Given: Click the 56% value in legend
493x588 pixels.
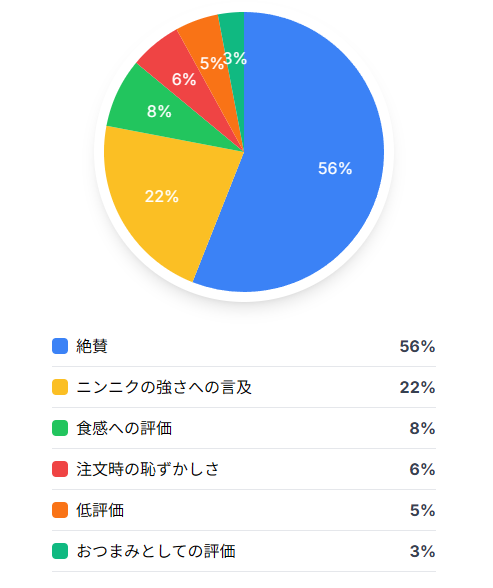Looking at the screenshot, I should coord(417,346).
